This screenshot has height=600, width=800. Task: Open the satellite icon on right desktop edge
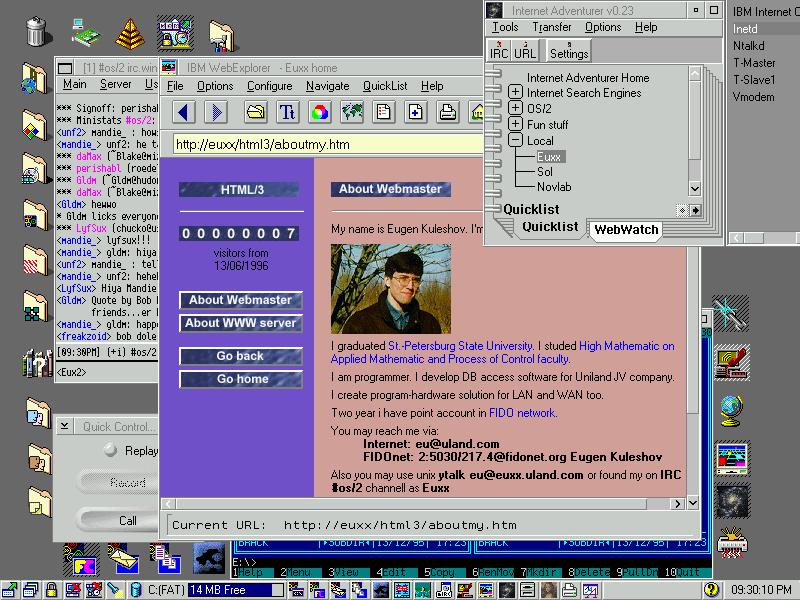click(x=730, y=312)
